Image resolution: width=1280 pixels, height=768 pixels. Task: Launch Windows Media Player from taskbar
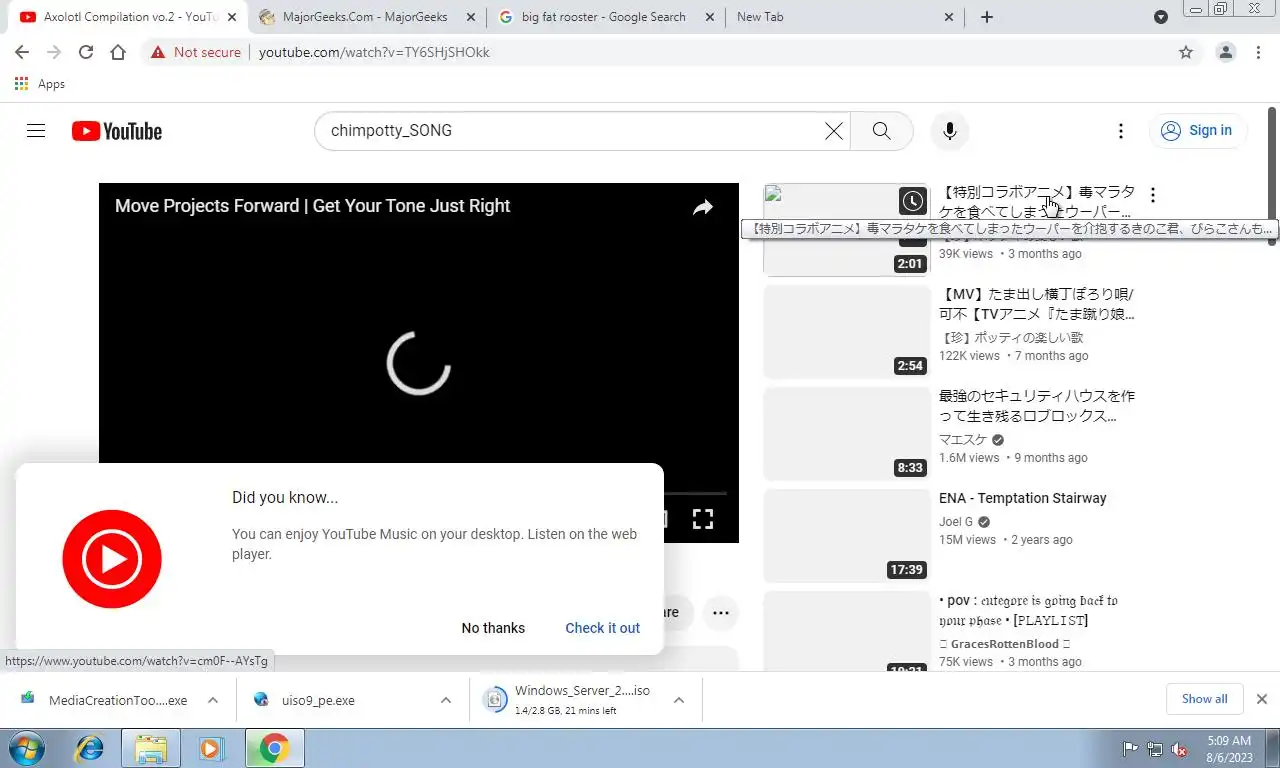[x=210, y=748]
